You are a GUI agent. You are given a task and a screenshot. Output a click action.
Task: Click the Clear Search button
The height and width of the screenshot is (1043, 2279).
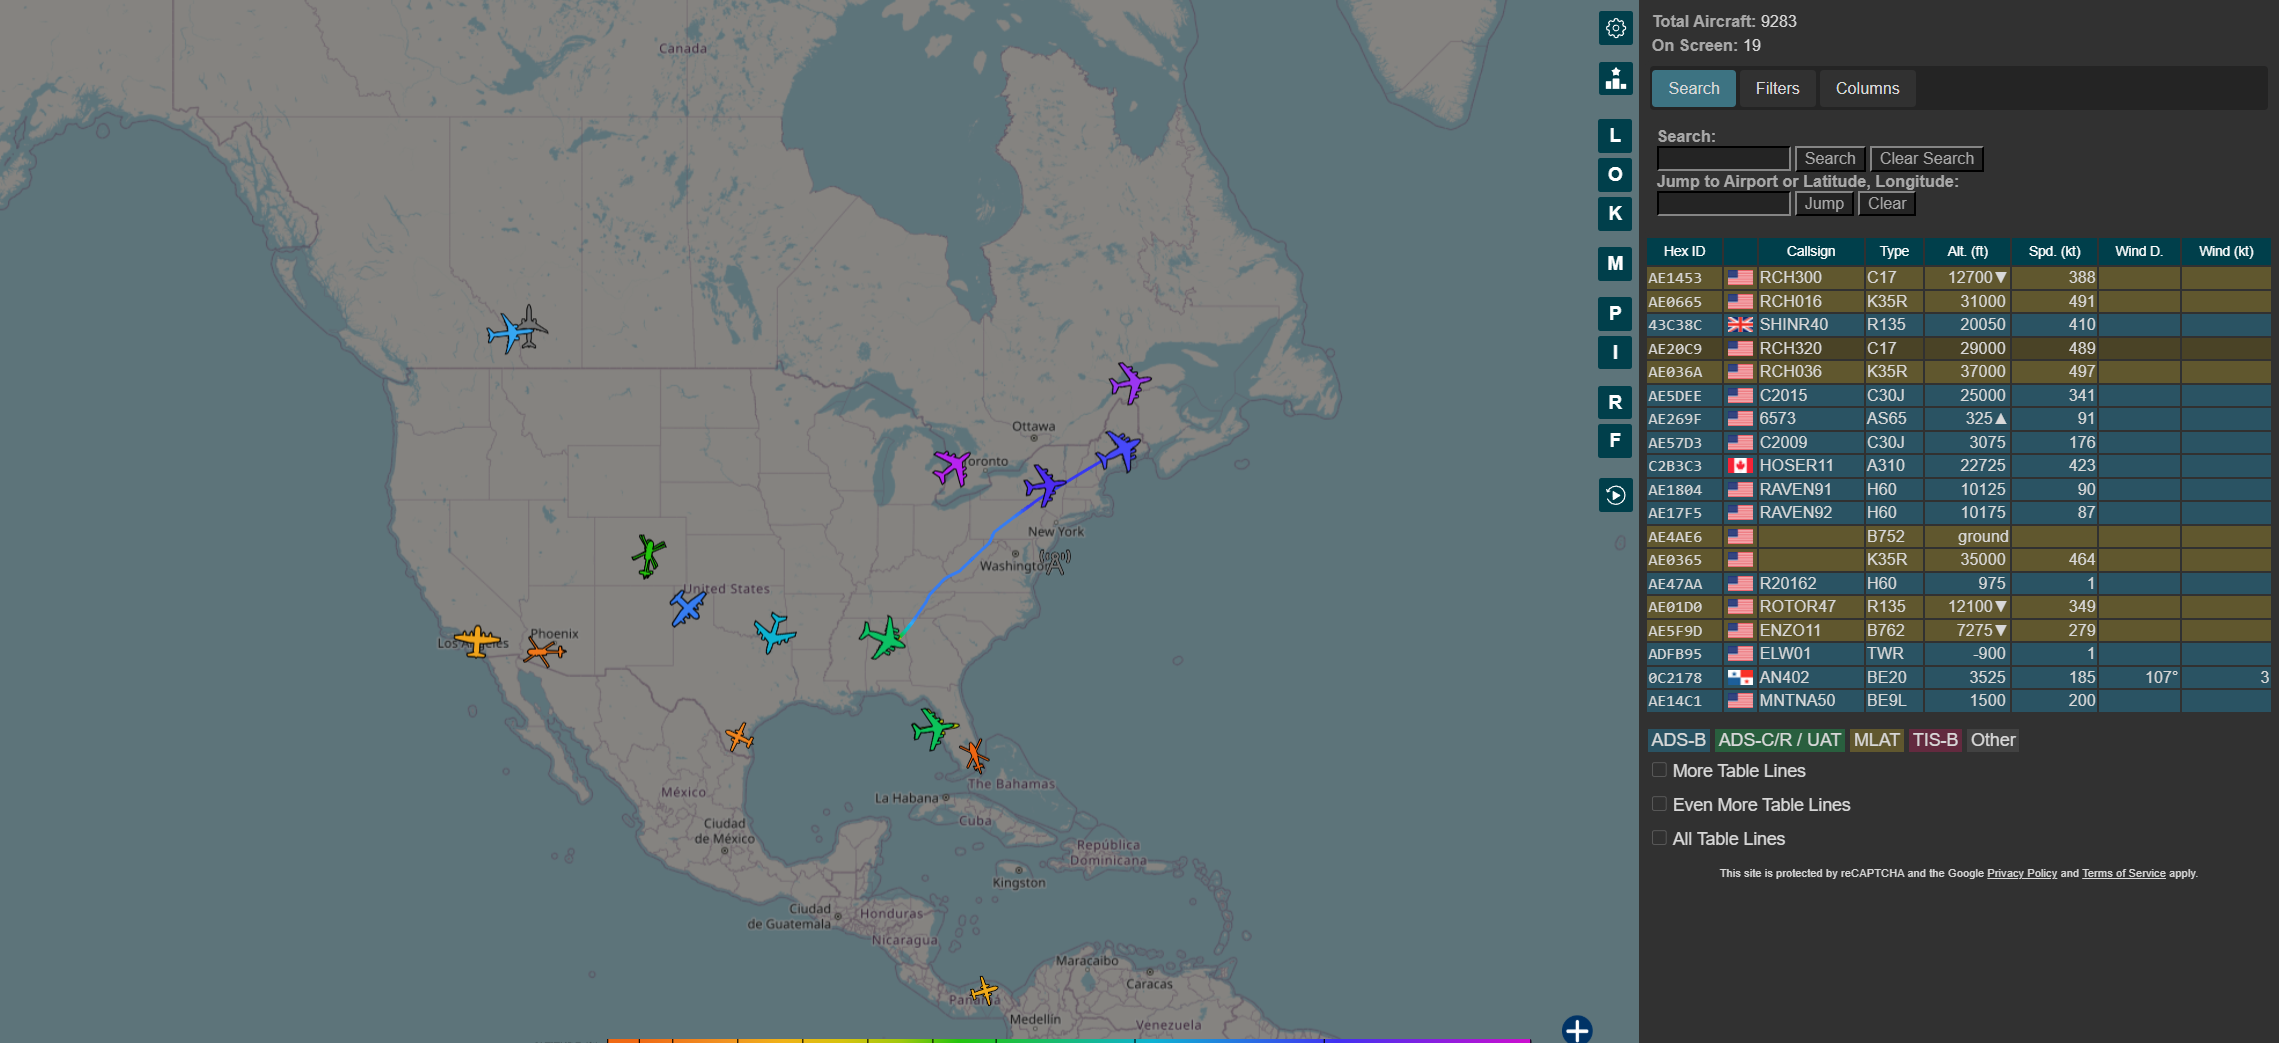point(1926,158)
